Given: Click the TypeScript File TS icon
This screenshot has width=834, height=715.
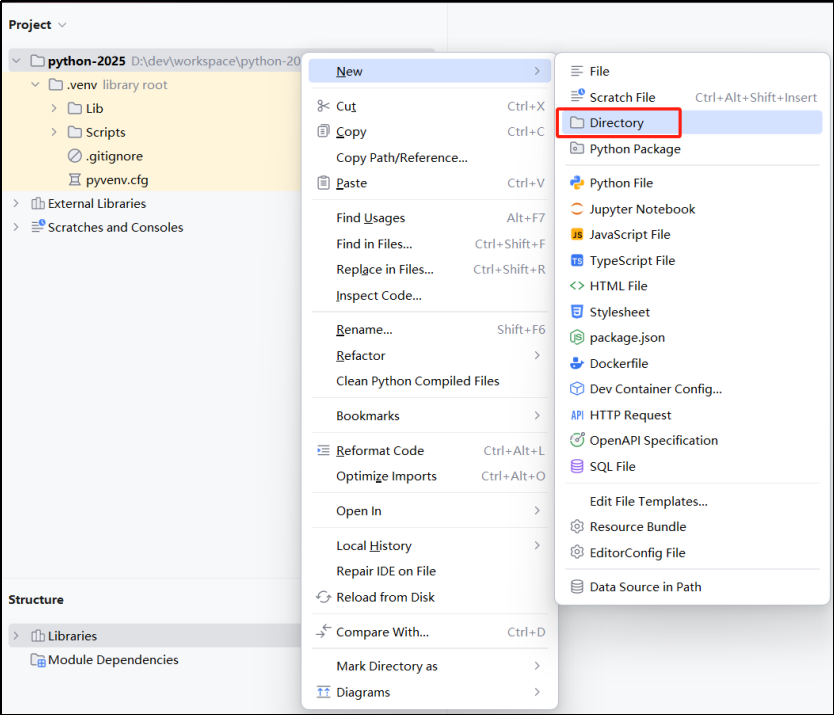Looking at the screenshot, I should tap(577, 261).
